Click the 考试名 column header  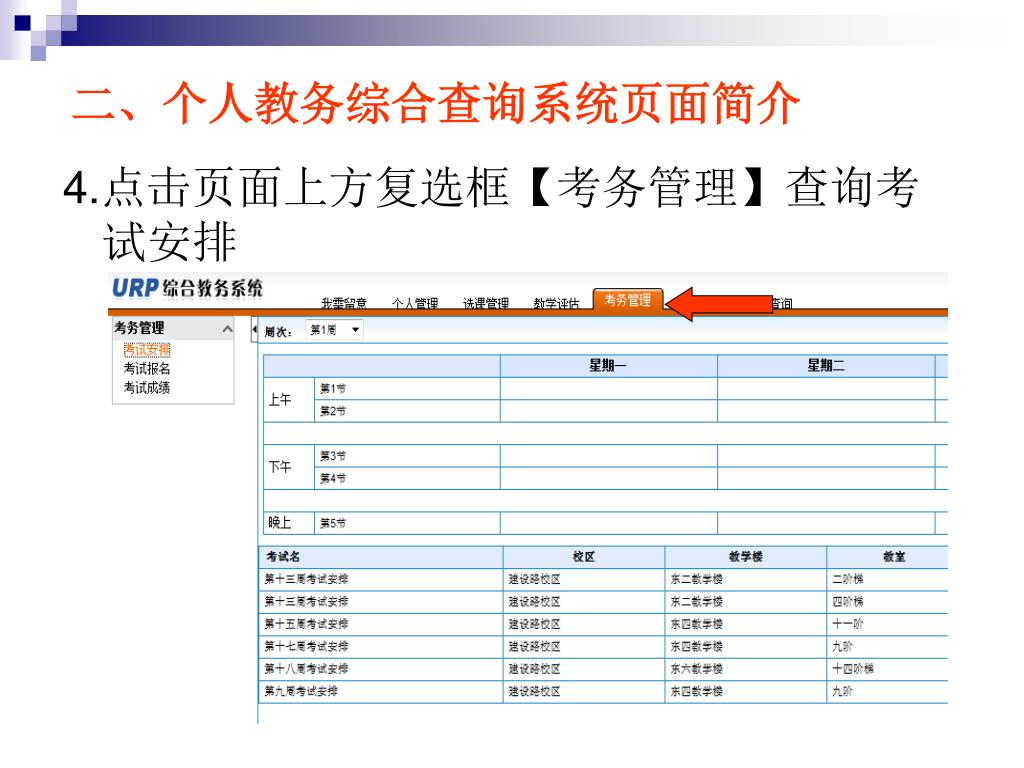(381, 557)
